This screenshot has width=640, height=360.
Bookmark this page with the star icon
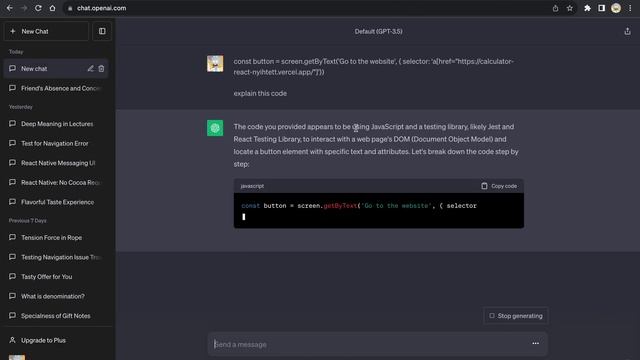pyautogui.click(x=570, y=8)
